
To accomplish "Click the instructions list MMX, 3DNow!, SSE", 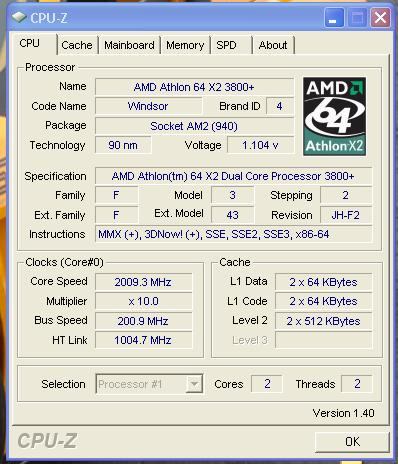I will (x=233, y=234).
